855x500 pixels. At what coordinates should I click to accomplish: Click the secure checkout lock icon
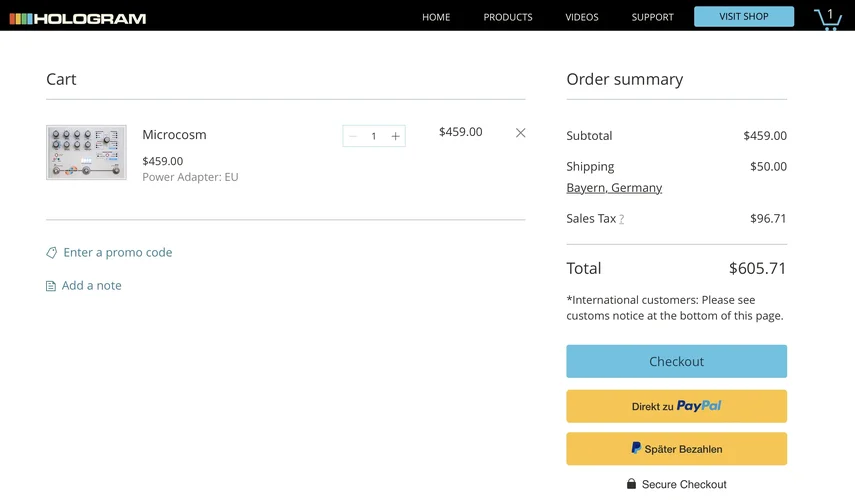coord(631,484)
